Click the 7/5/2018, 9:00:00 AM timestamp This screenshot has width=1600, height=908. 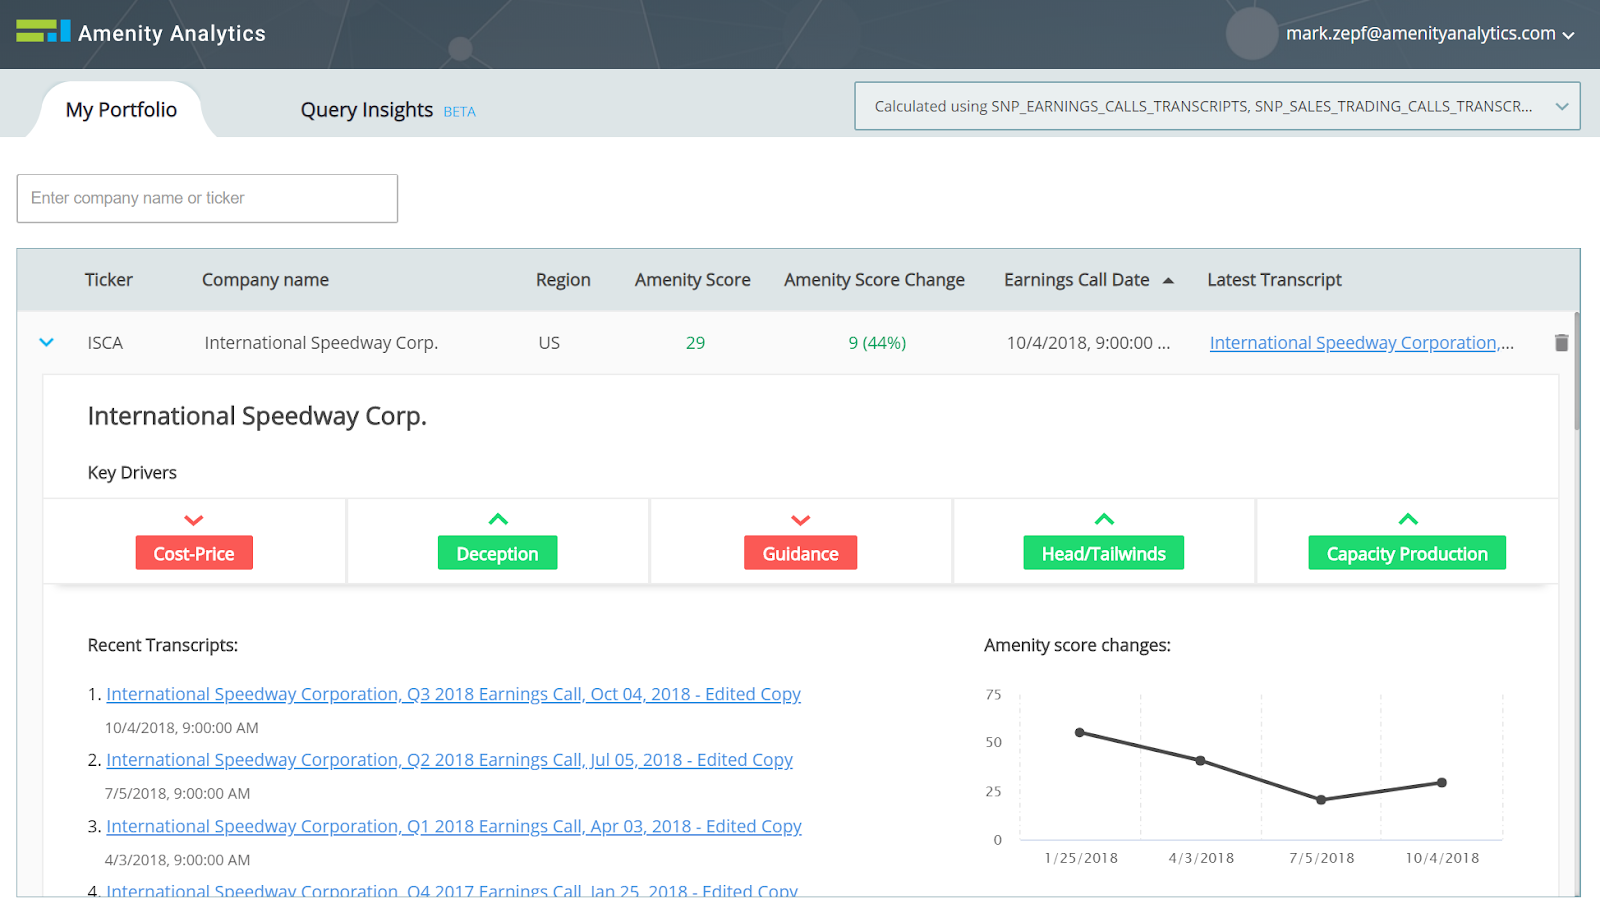[178, 794]
